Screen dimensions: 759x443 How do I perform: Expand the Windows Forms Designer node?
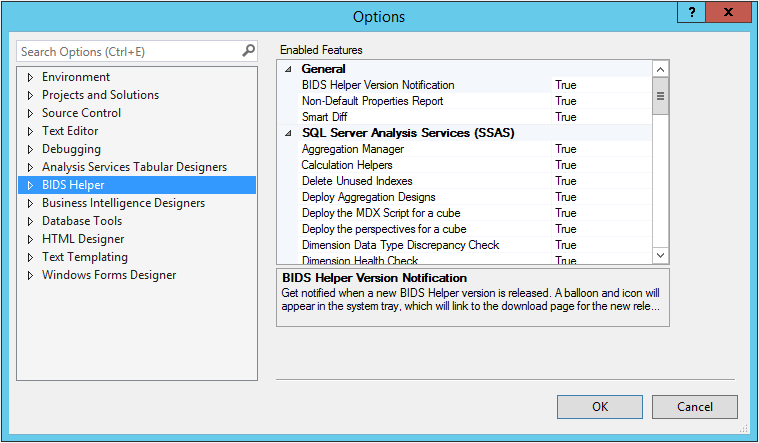coord(30,275)
